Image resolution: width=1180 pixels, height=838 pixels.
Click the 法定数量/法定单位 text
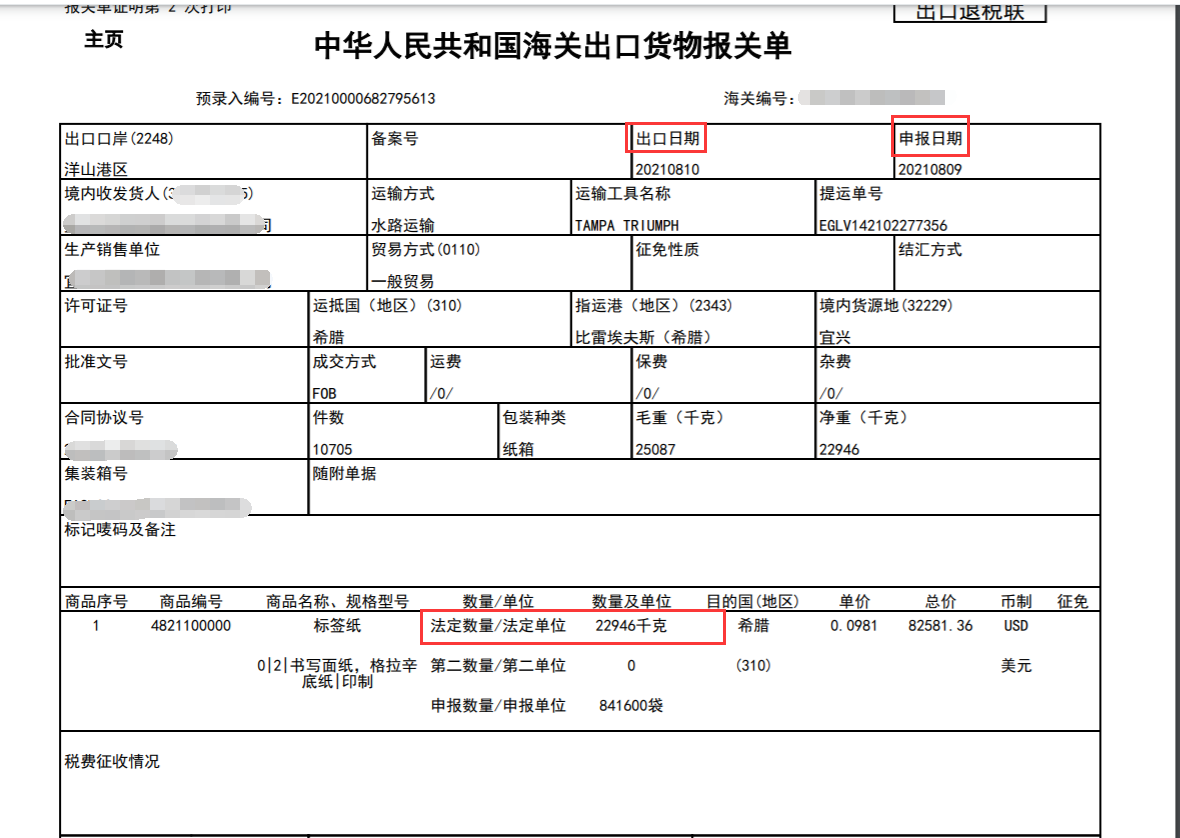tap(497, 625)
